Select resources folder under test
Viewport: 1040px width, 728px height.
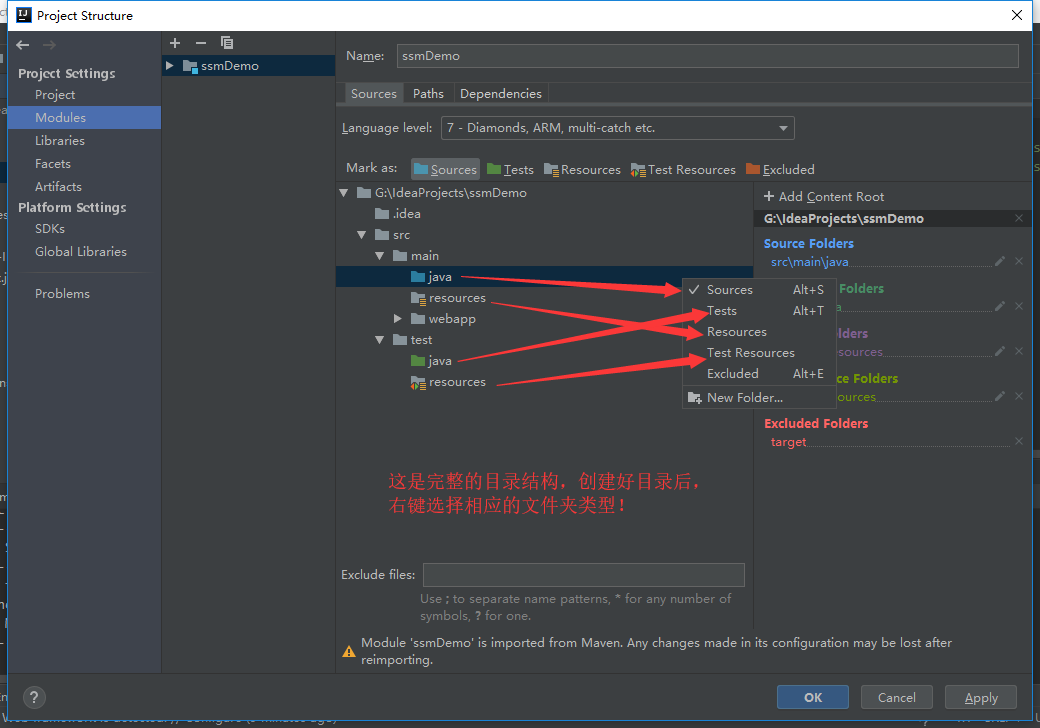click(448, 383)
